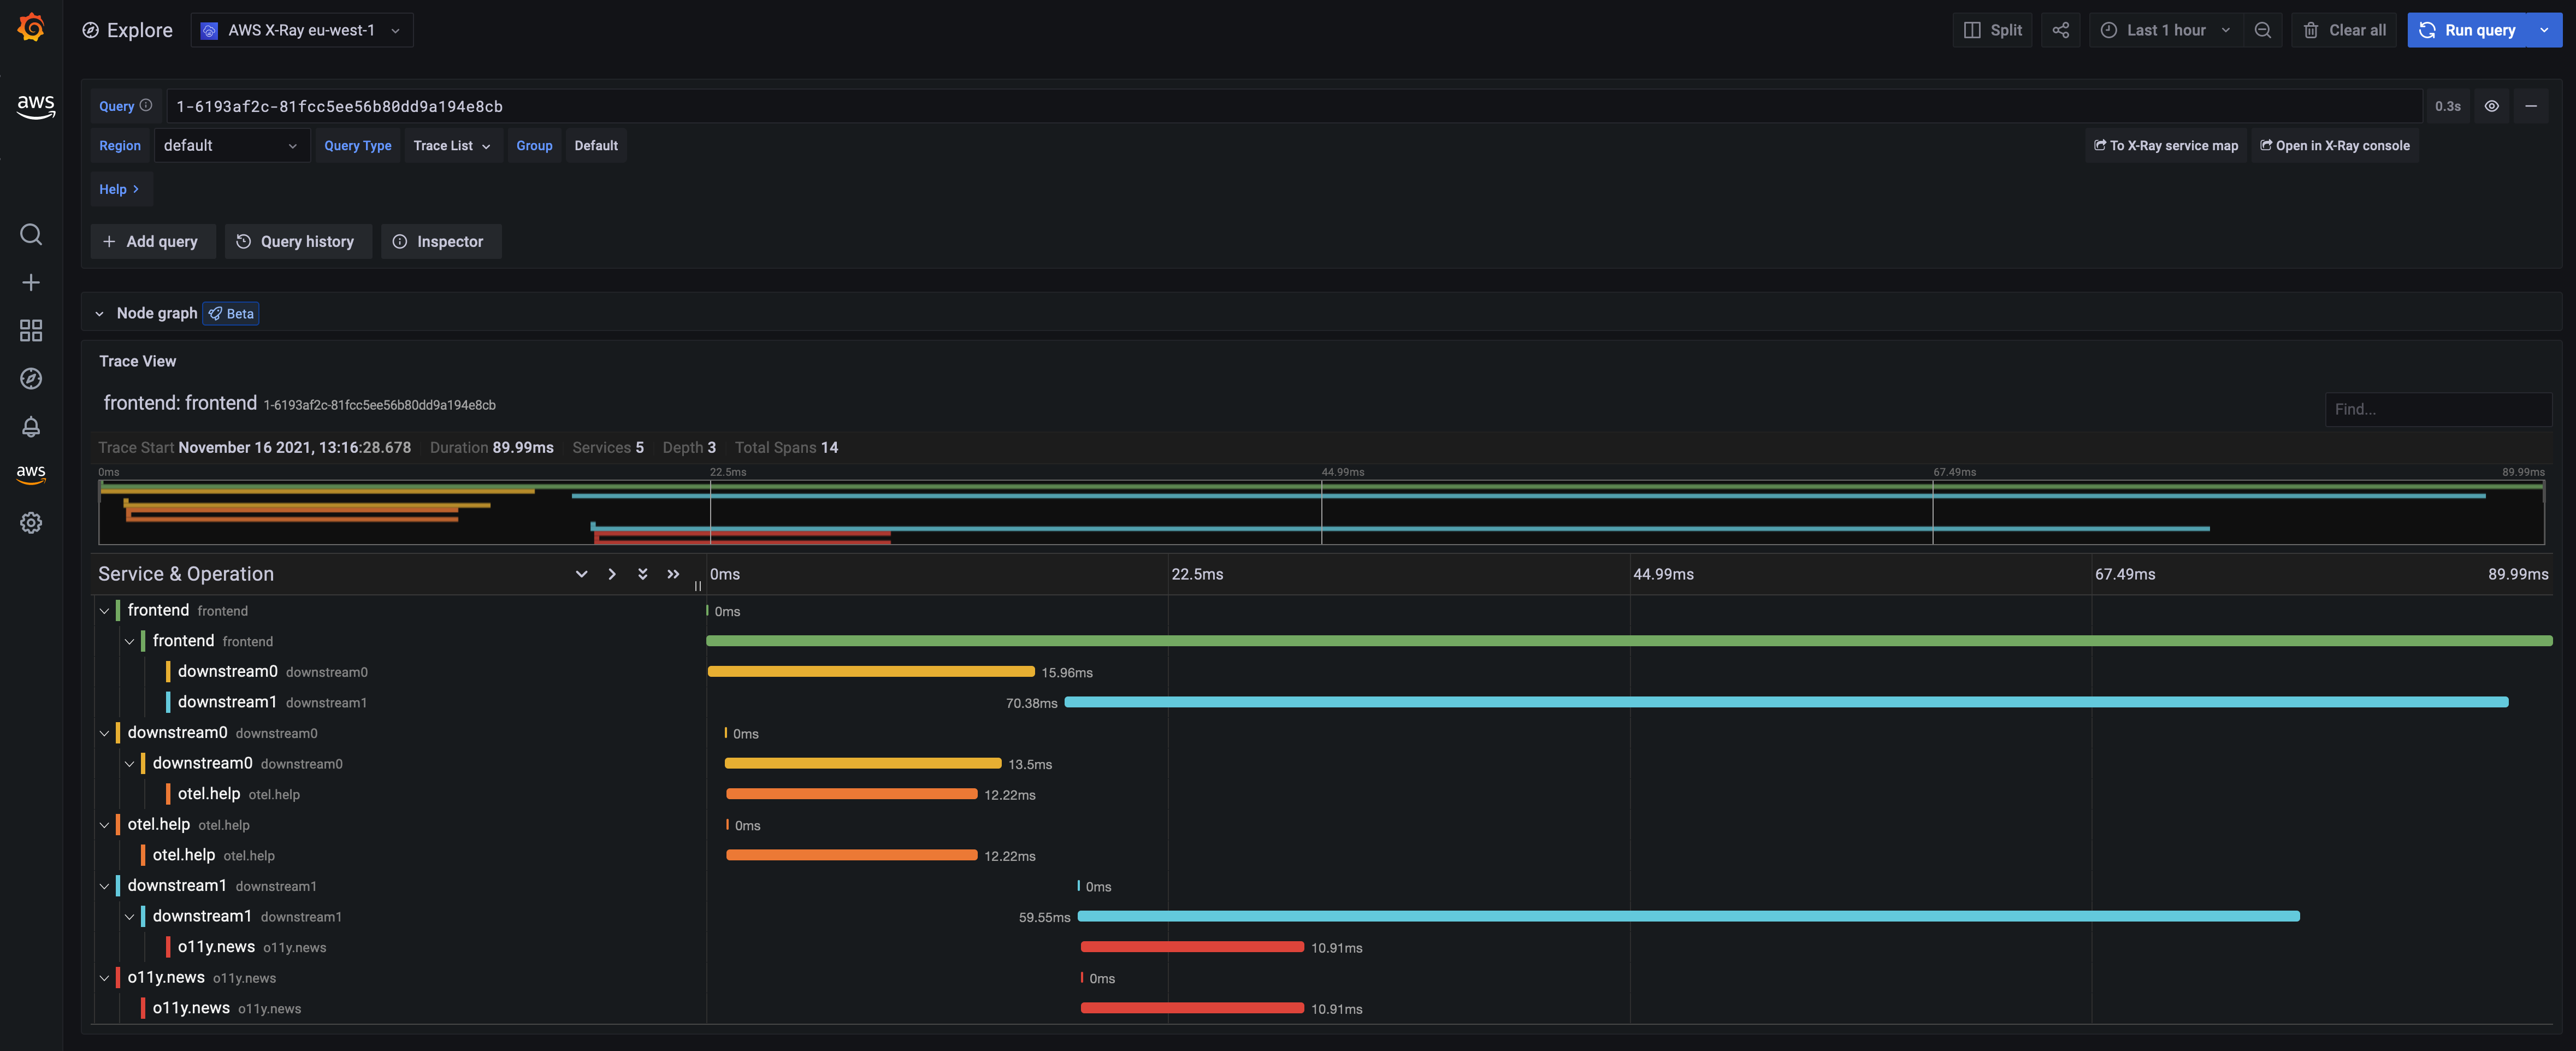
Task: Open the small AWS plugin icon in sidebar
Action: click(31, 474)
